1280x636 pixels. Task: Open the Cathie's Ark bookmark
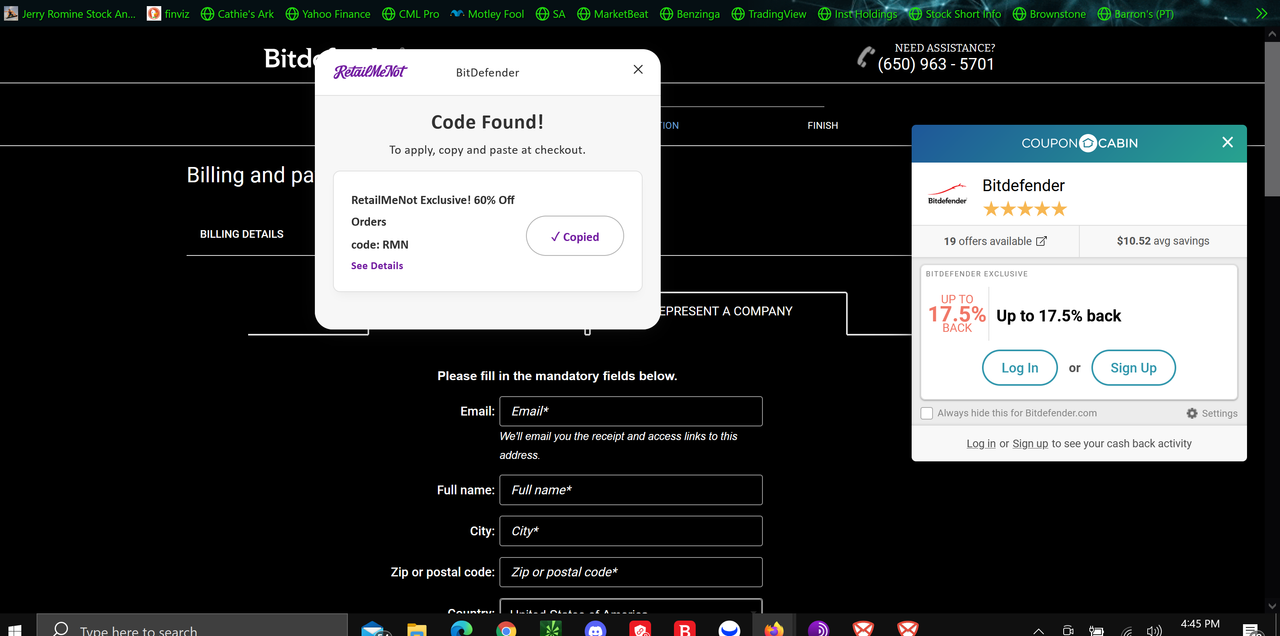pos(238,14)
